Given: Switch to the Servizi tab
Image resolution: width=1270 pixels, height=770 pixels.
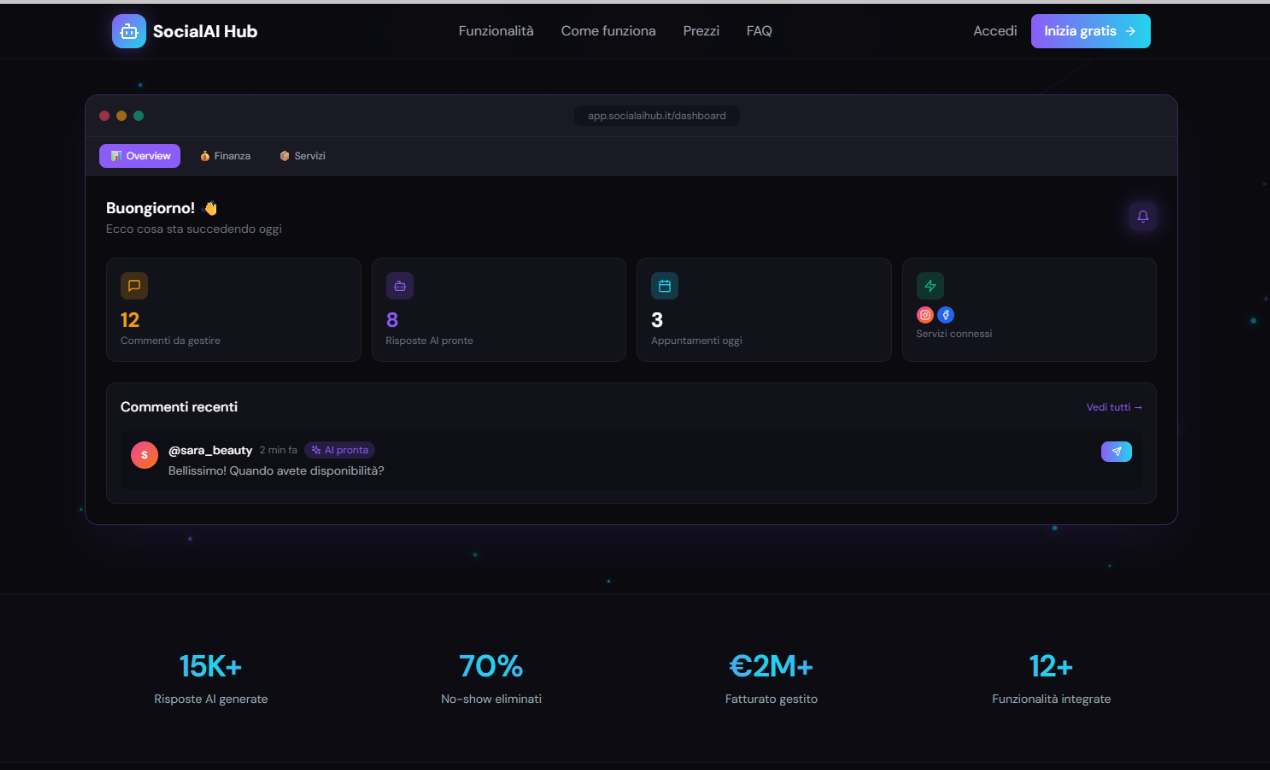Looking at the screenshot, I should click(x=302, y=155).
